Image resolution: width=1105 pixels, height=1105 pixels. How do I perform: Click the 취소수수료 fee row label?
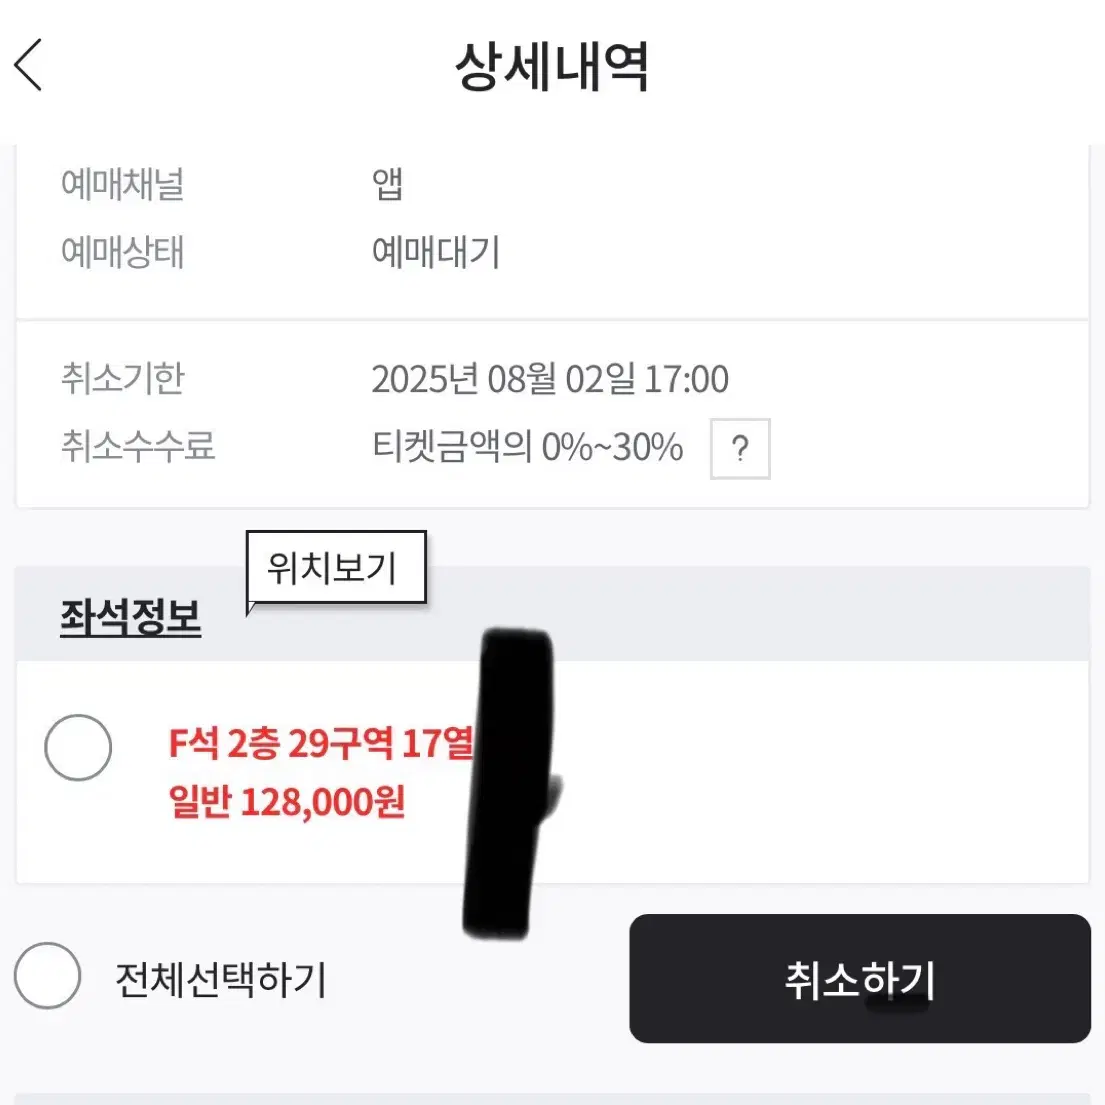tap(138, 448)
